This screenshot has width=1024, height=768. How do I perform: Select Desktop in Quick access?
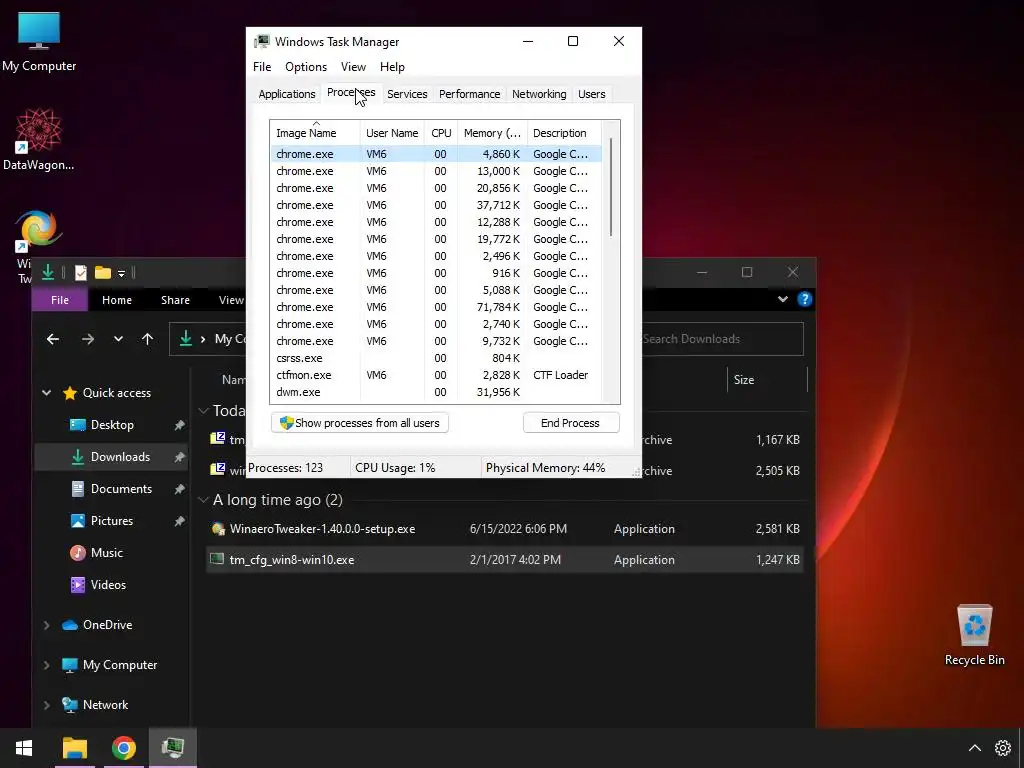coord(112,424)
